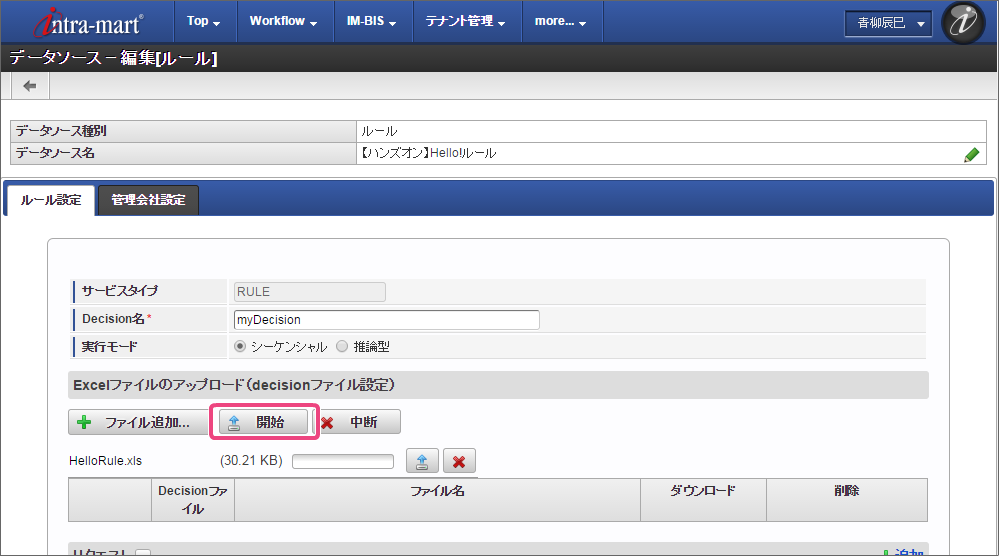Open the テナント管理 dropdown menu

466,21
